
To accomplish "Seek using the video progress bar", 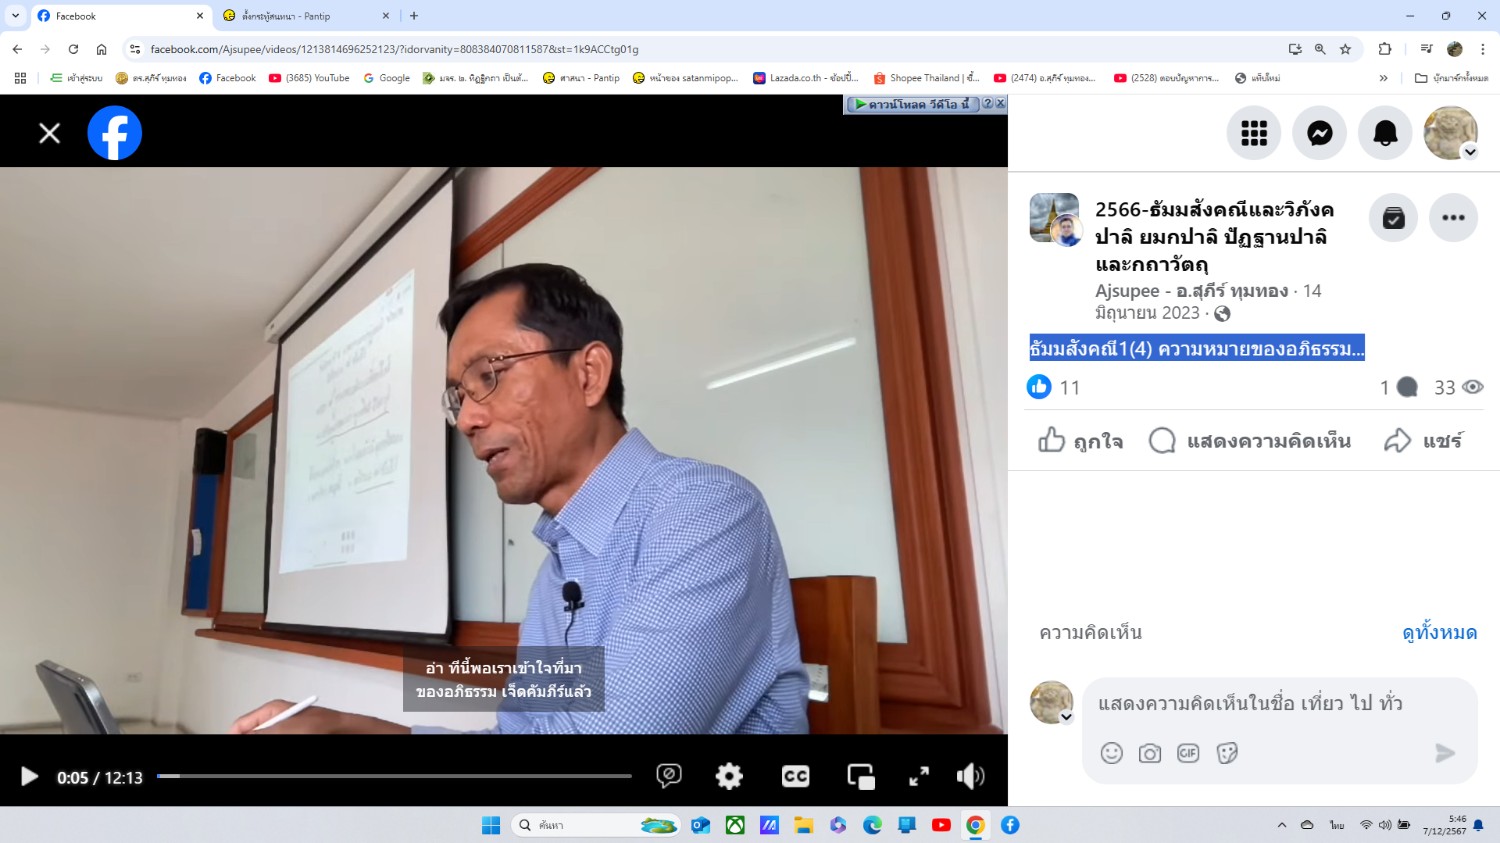I will (x=394, y=776).
